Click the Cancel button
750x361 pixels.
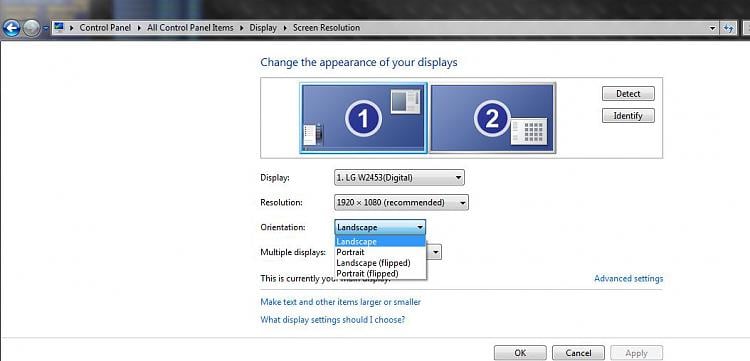[578, 353]
